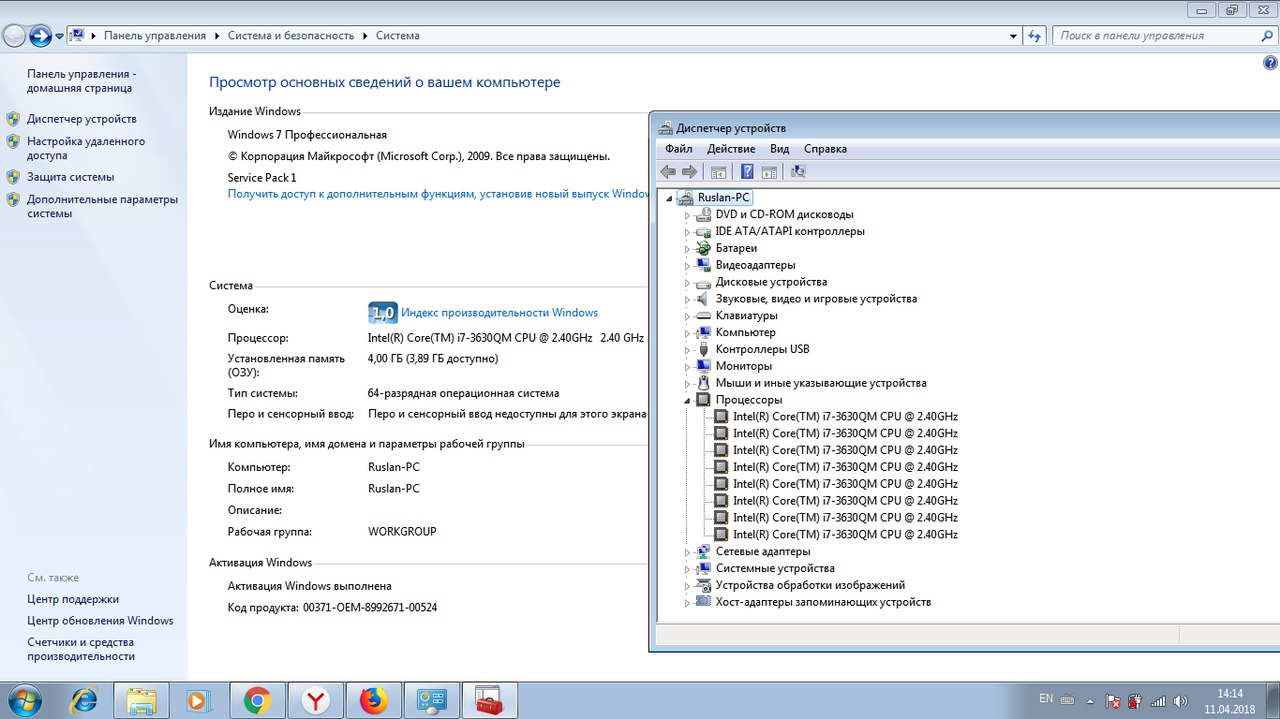1280x719 pixels.
Task: Click Scan for hardware changes toolbar icon
Action: point(798,172)
